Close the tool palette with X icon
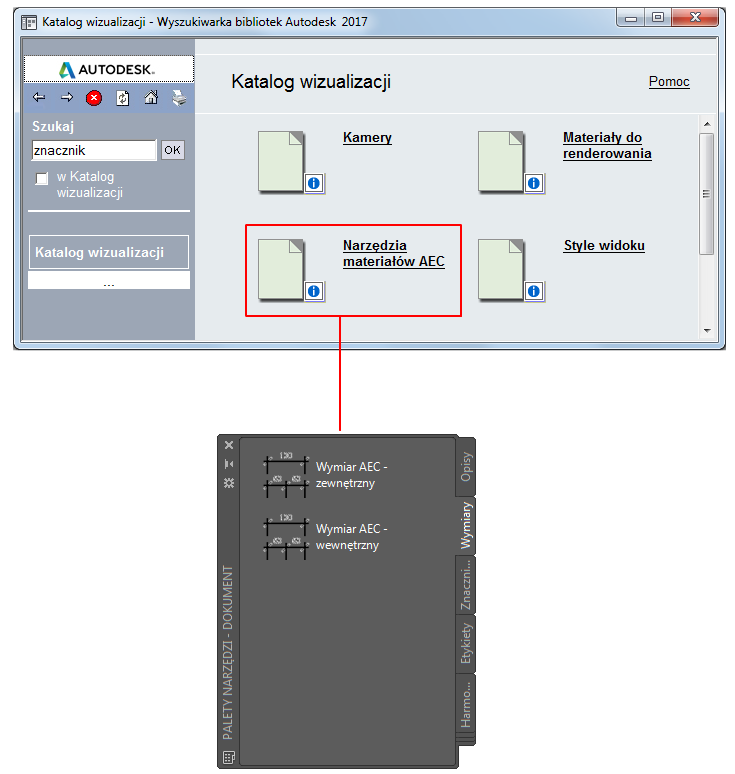Image resolution: width=735 pixels, height=774 pixels. pos(229,445)
